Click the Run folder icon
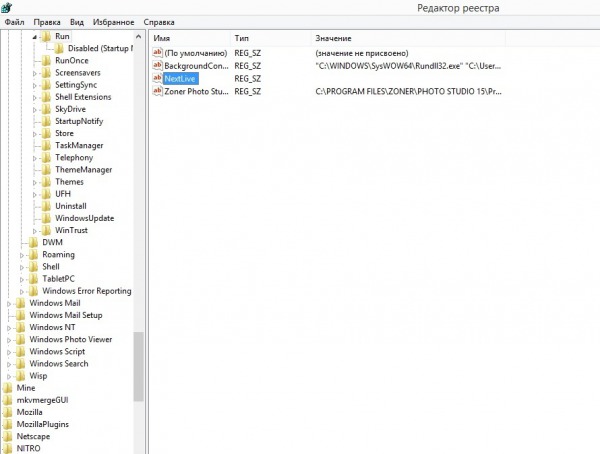Screen dimensions: 600x454 (x=46, y=36)
